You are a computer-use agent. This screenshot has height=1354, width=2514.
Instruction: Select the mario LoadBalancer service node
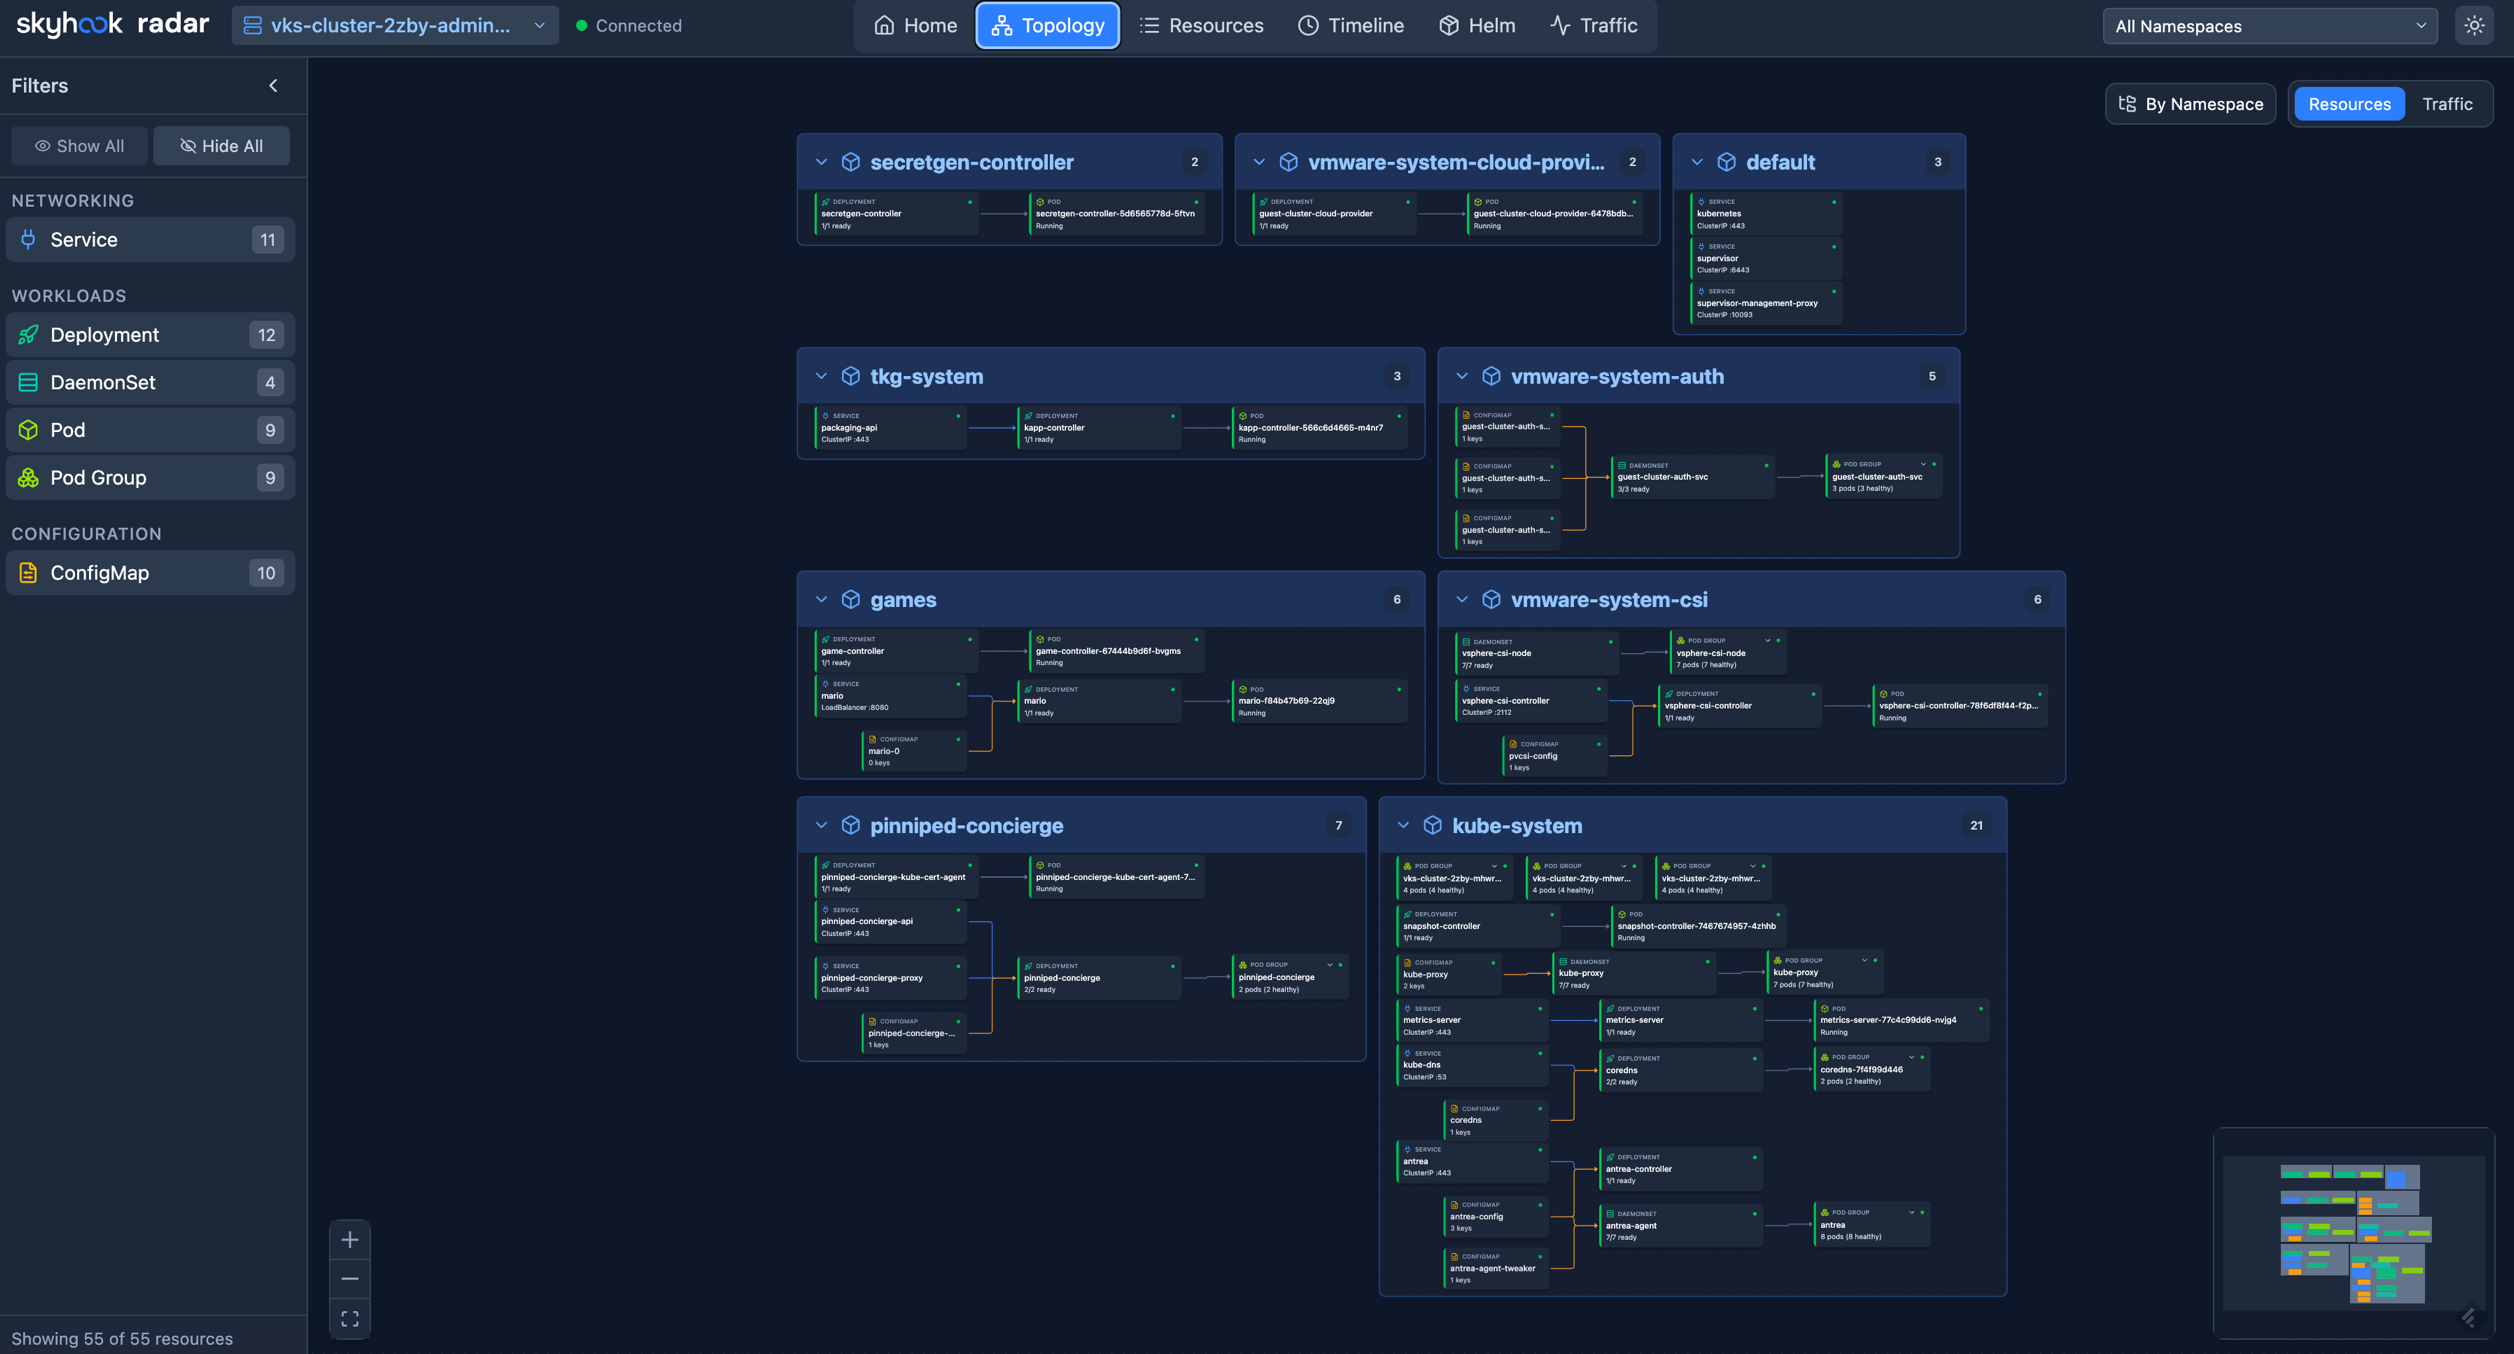(890, 696)
